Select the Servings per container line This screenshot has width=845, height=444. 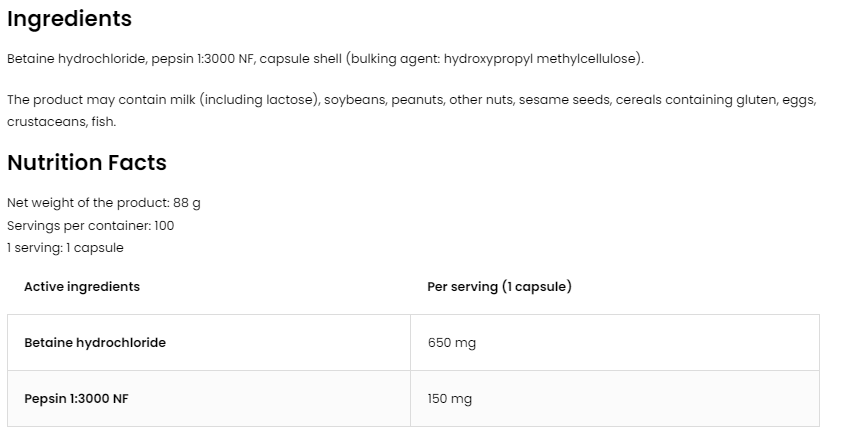coord(91,226)
